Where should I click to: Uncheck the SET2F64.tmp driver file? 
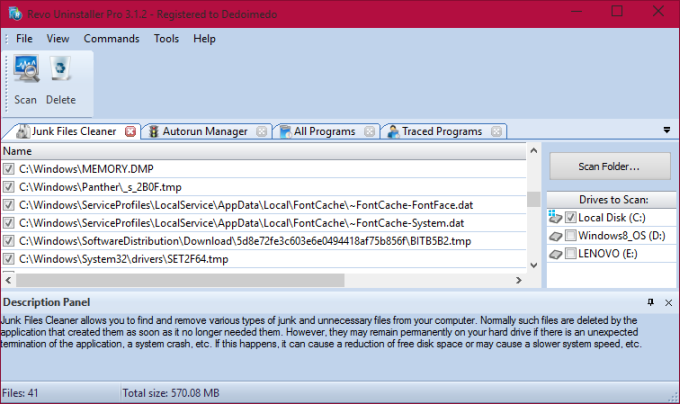pos(8,259)
